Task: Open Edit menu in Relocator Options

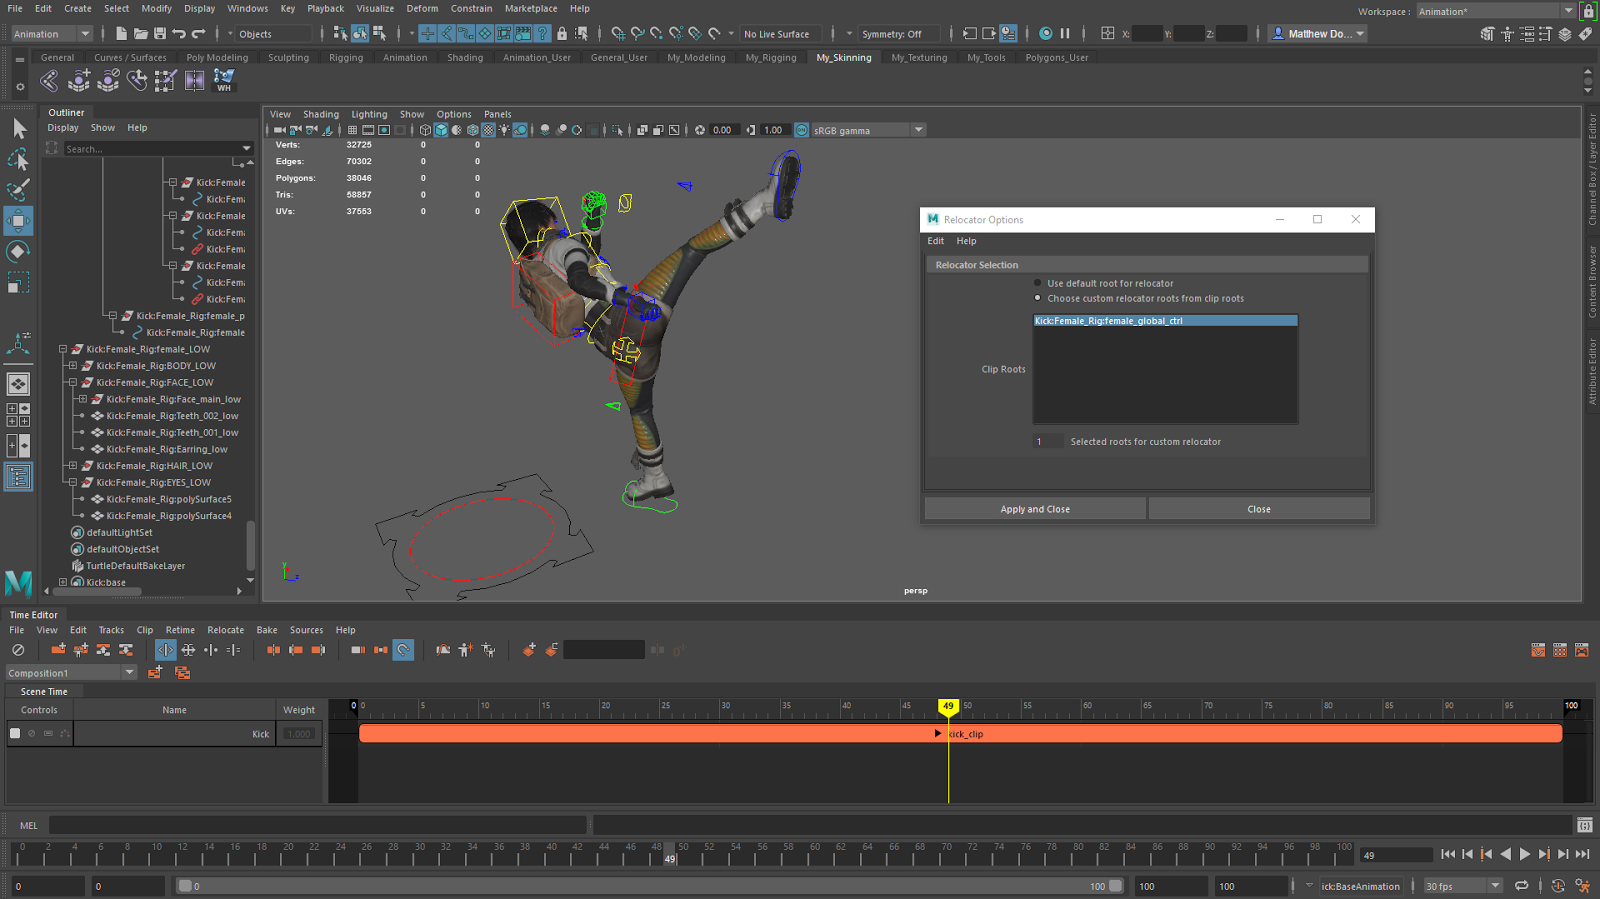Action: pos(935,241)
